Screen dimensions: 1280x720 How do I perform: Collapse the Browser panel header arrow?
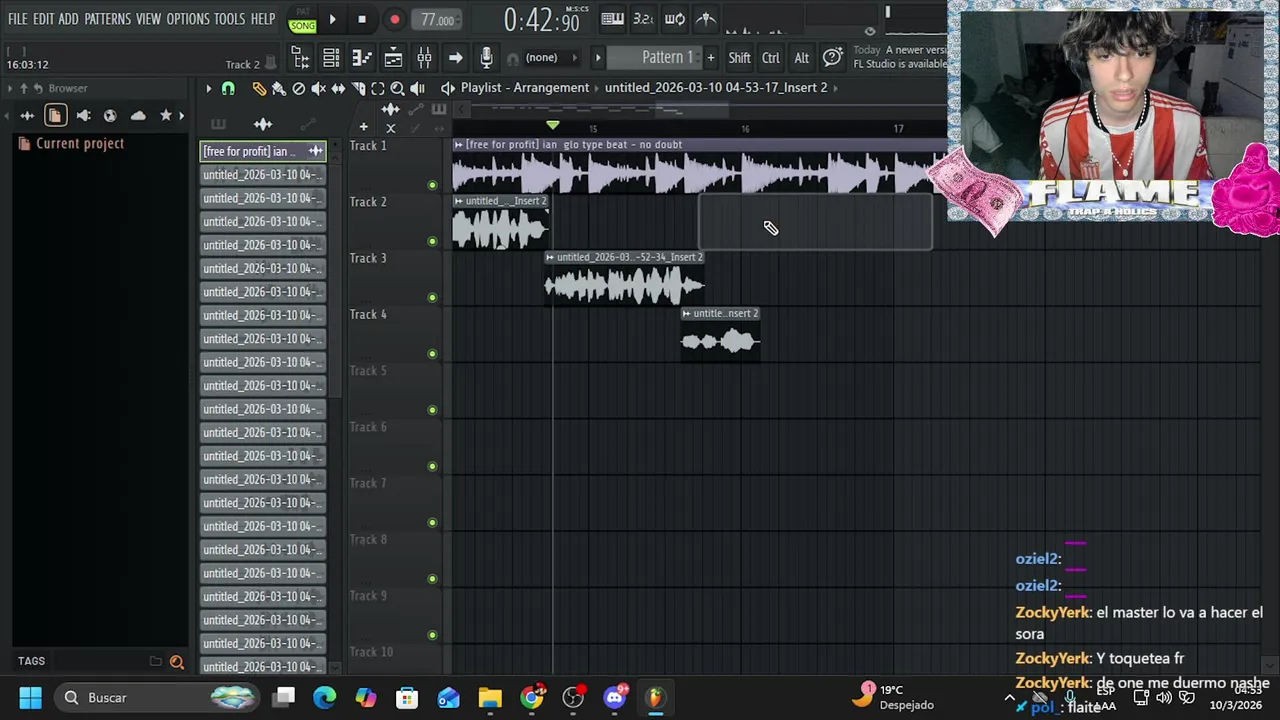[9, 88]
